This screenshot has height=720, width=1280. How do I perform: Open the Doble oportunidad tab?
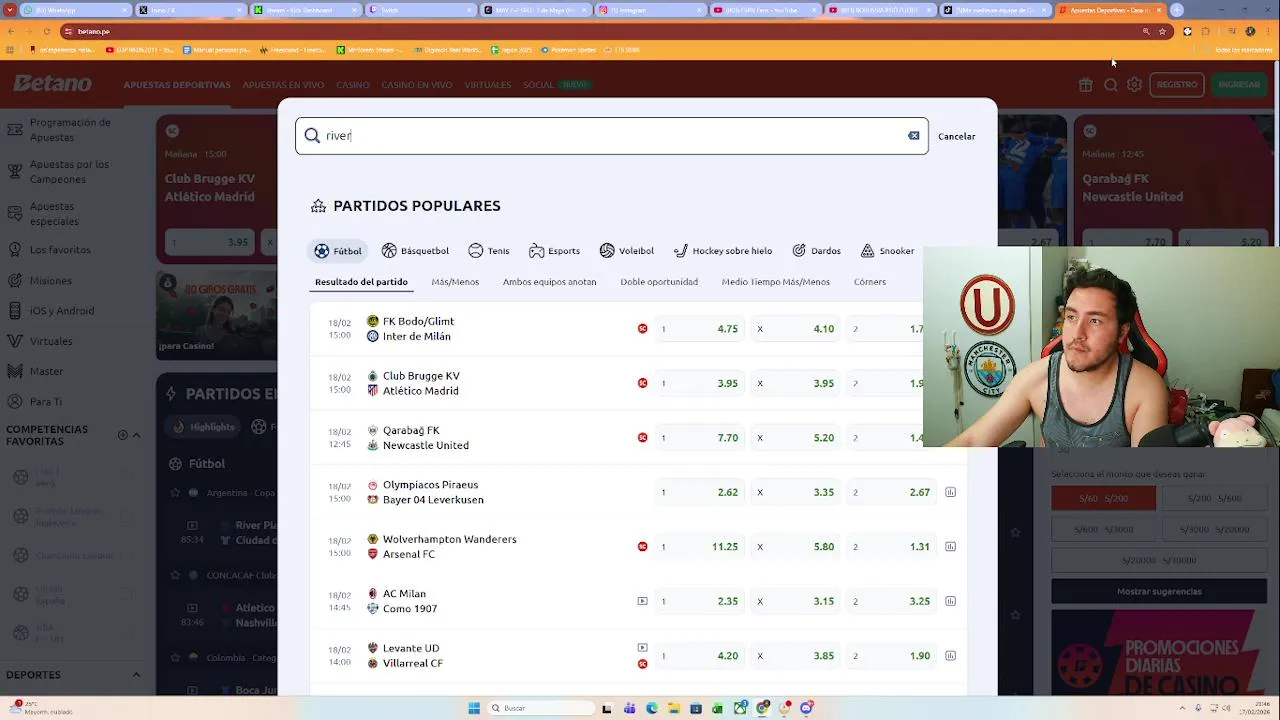(x=659, y=282)
